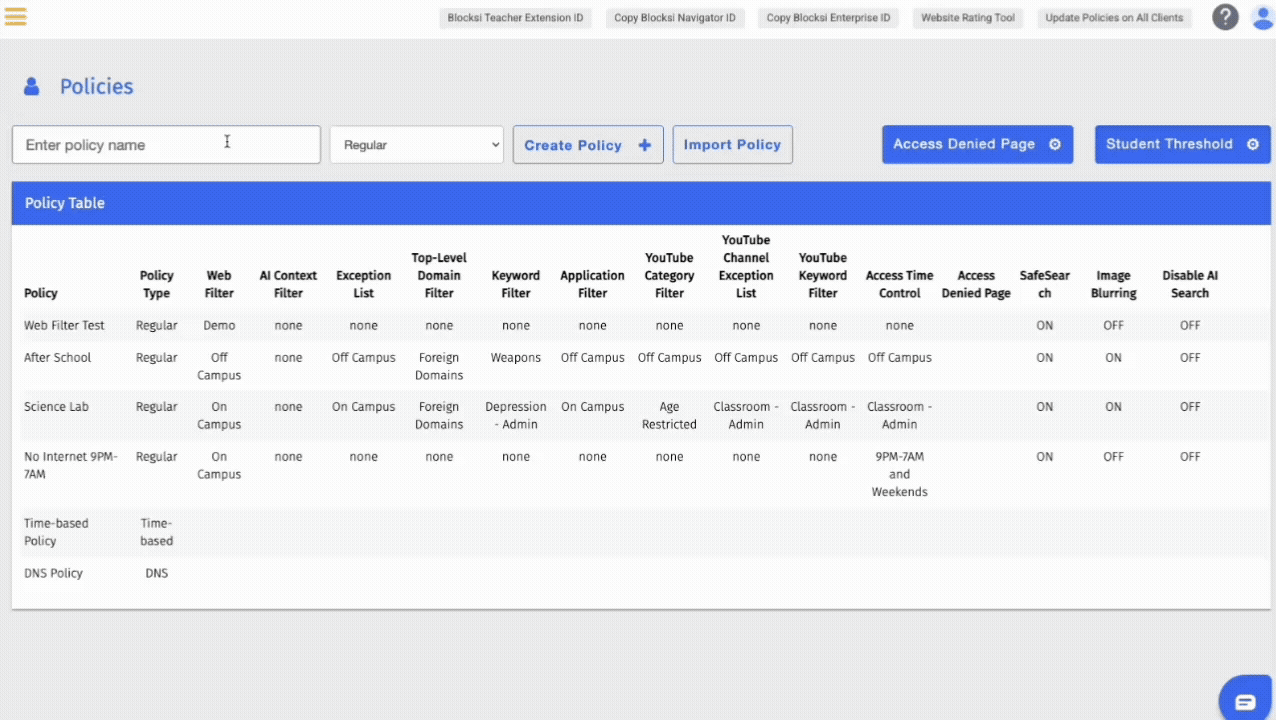This screenshot has width=1276, height=720.
Task: Click the Policies person icon
Action: (32, 87)
